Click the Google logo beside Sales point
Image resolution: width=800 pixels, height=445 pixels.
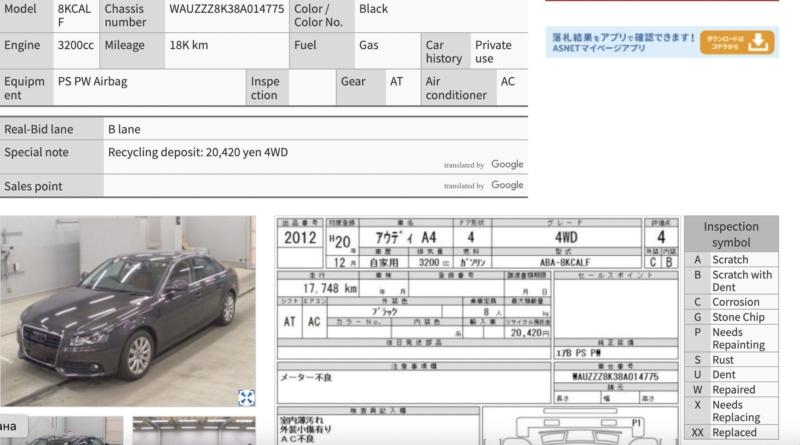[x=507, y=185]
